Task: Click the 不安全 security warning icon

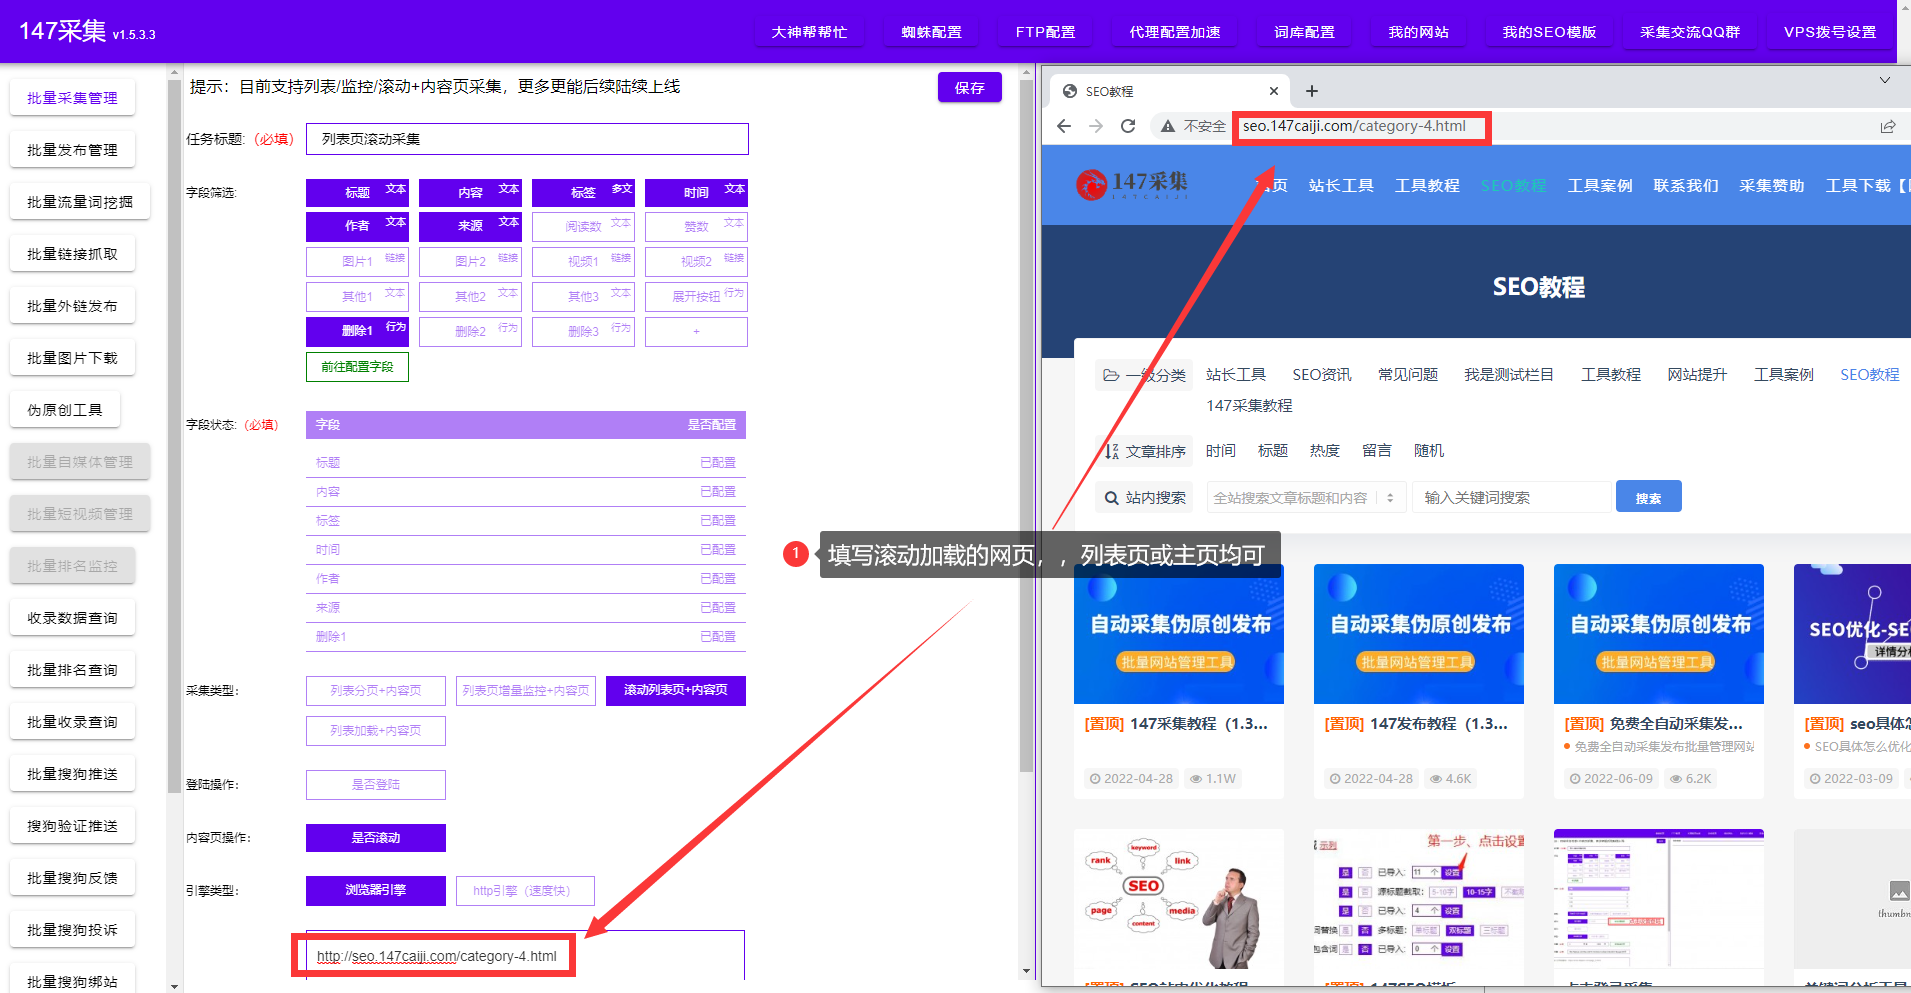Action: 1167,126
